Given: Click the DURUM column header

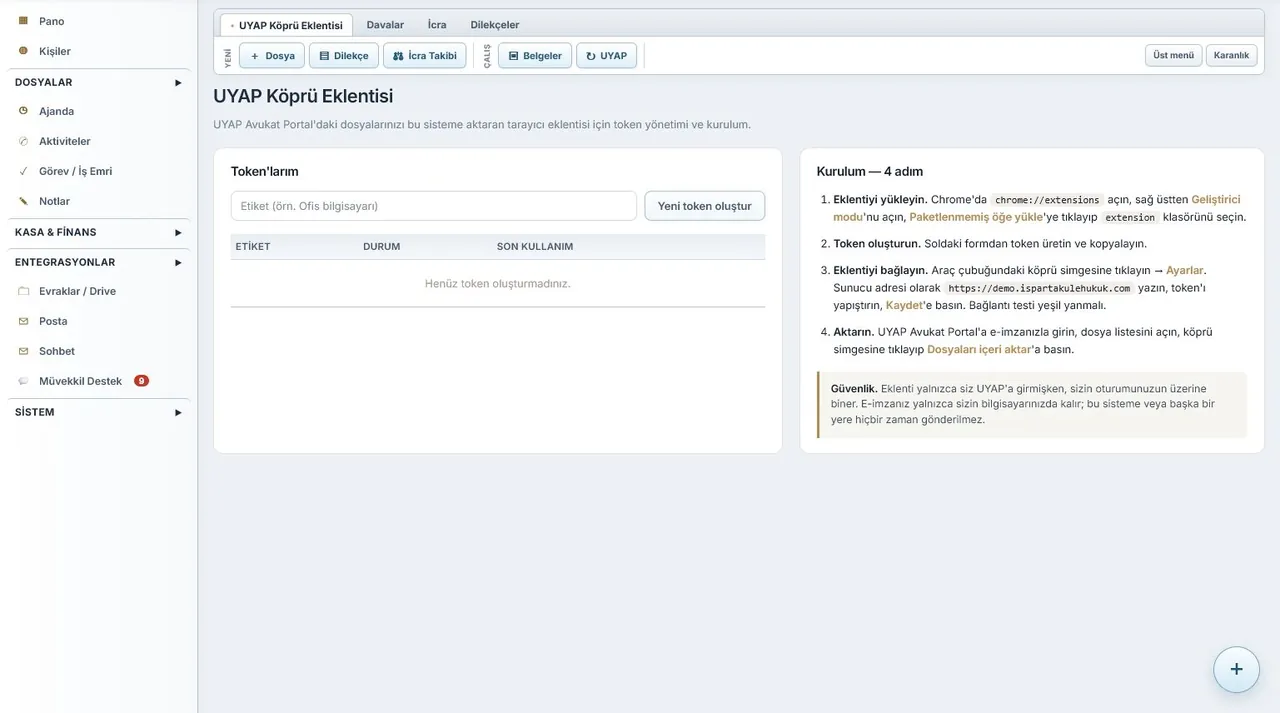Looking at the screenshot, I should click(382, 247).
